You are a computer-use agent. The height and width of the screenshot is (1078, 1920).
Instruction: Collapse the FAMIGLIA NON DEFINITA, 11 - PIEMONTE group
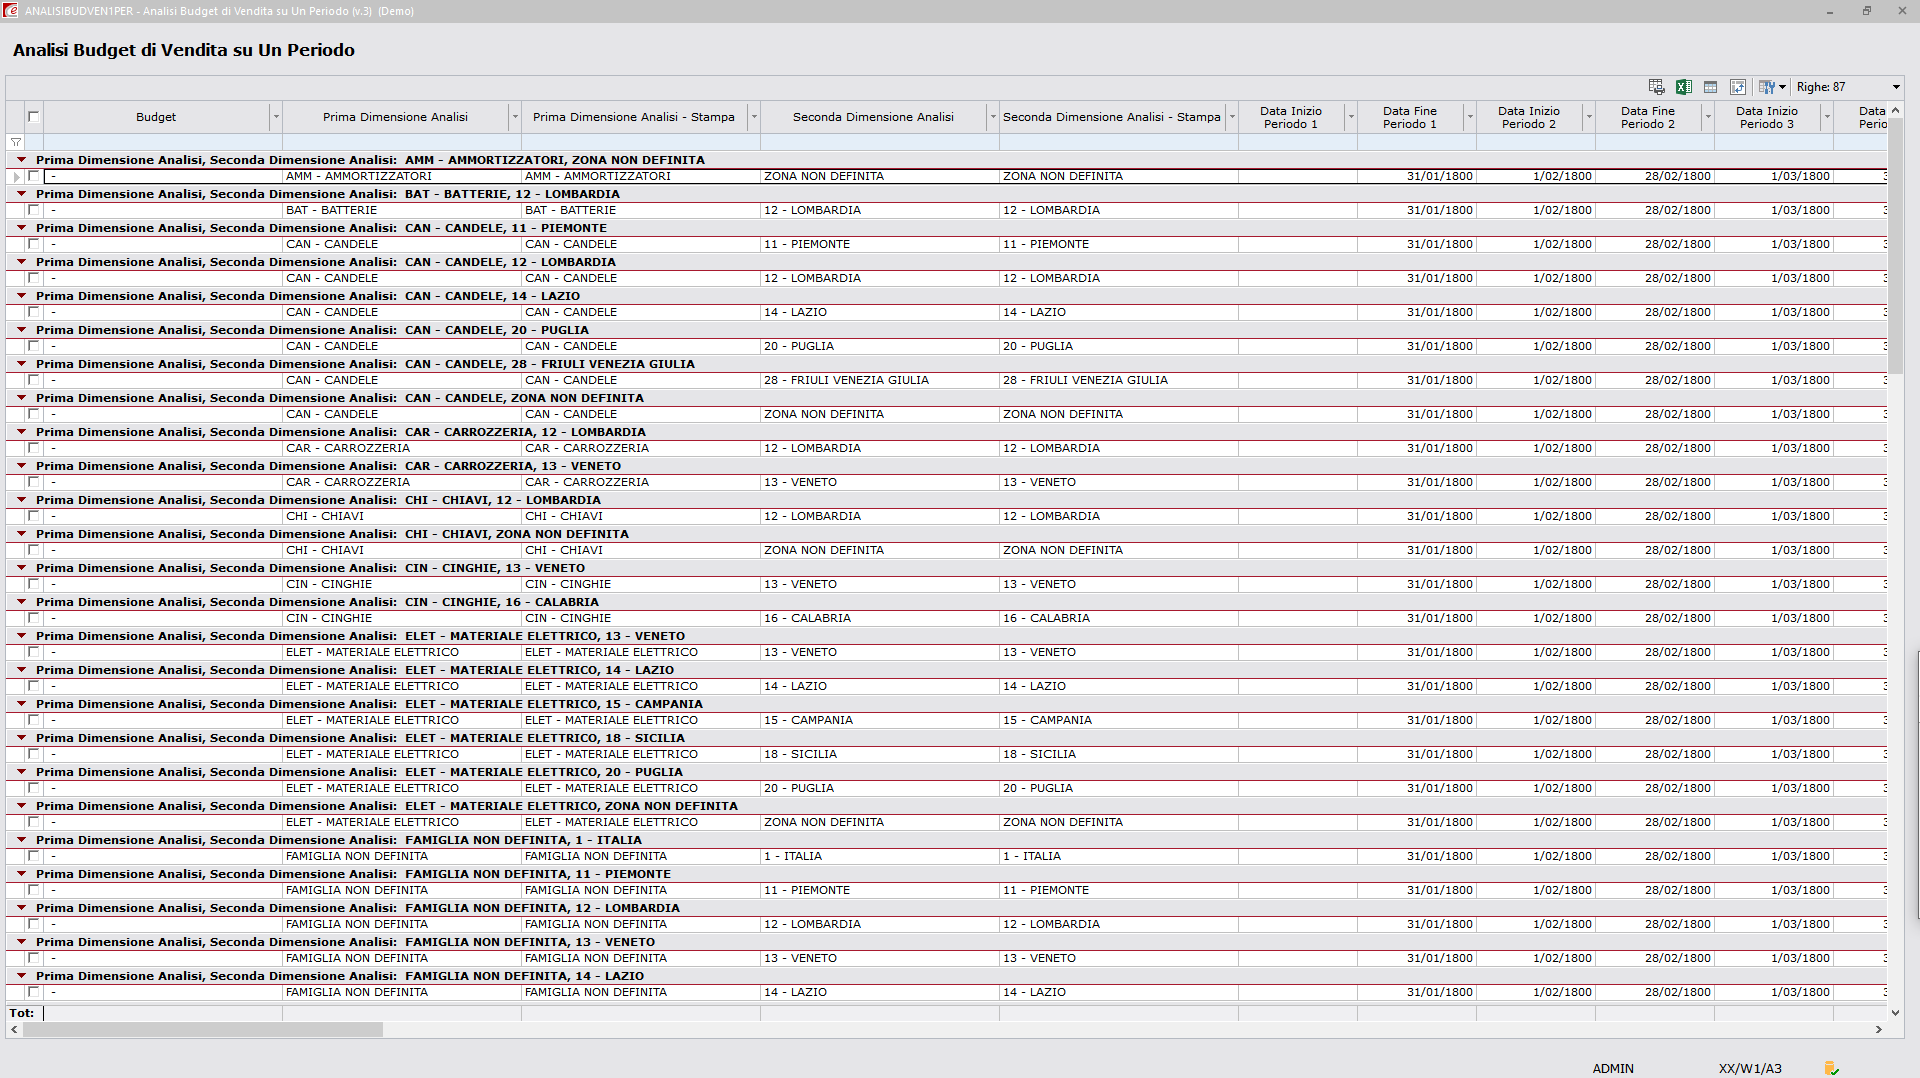21,873
